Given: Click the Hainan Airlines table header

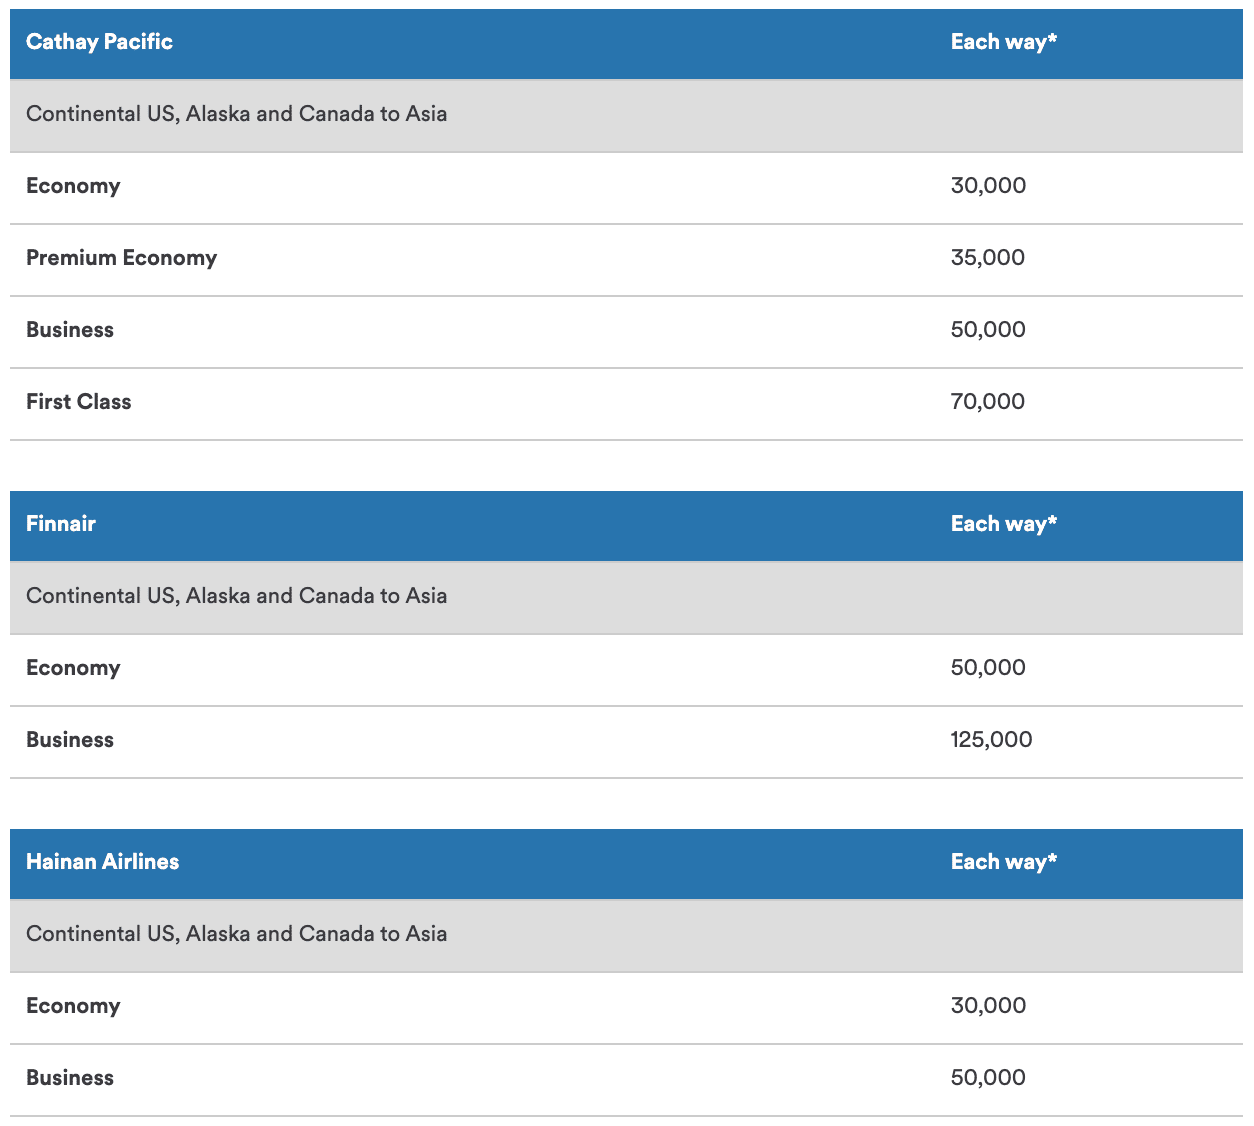Looking at the screenshot, I should point(102,862).
